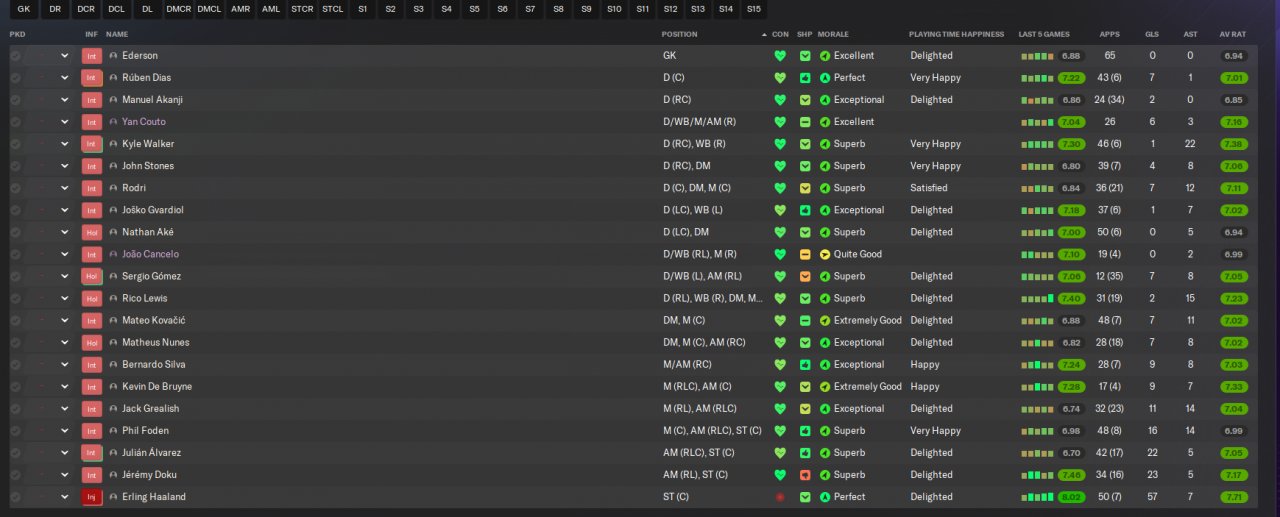Toggle the picked checkmark for Rodri
This screenshot has width=1280, height=517.
coord(15,188)
